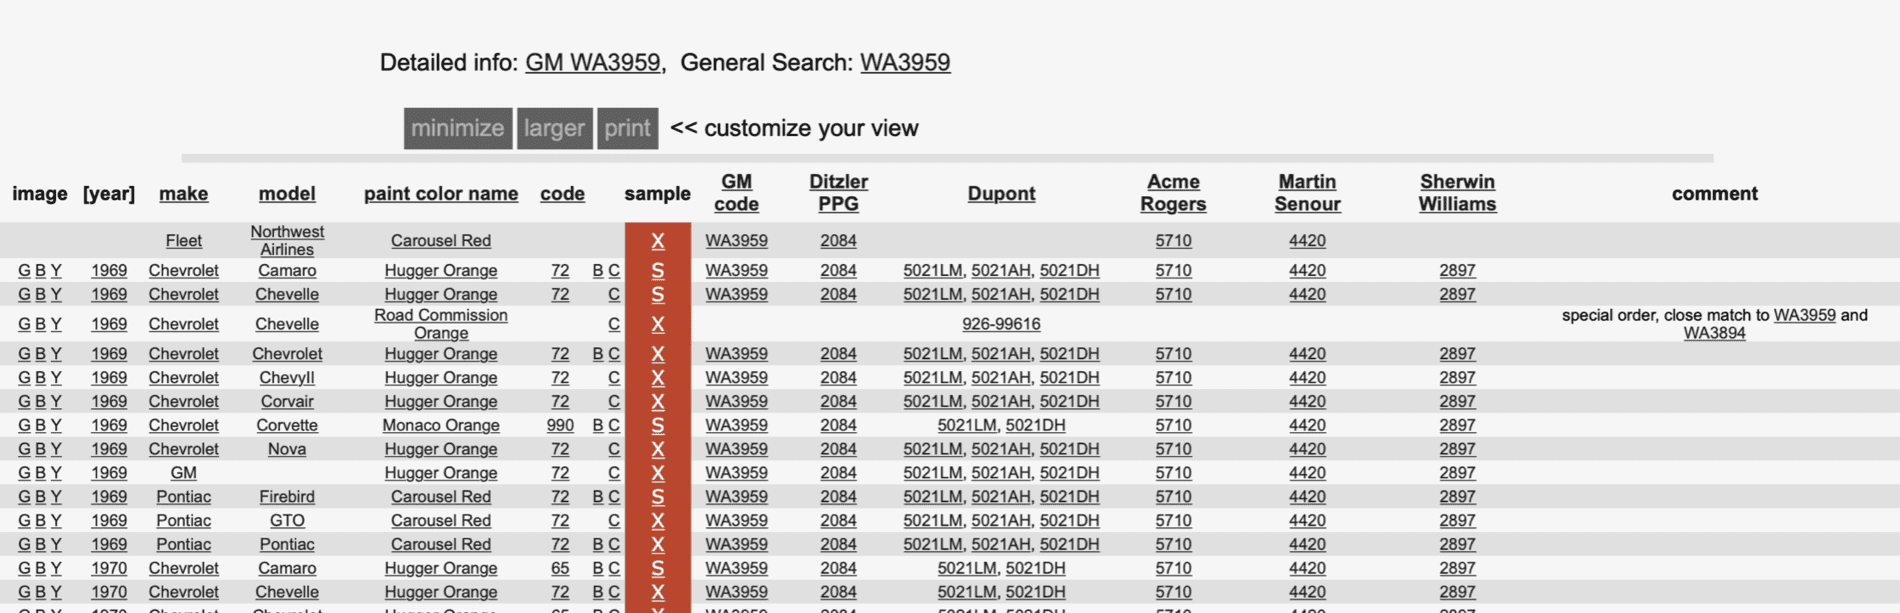Click the larger view button
This screenshot has width=1900, height=613.
tap(554, 128)
